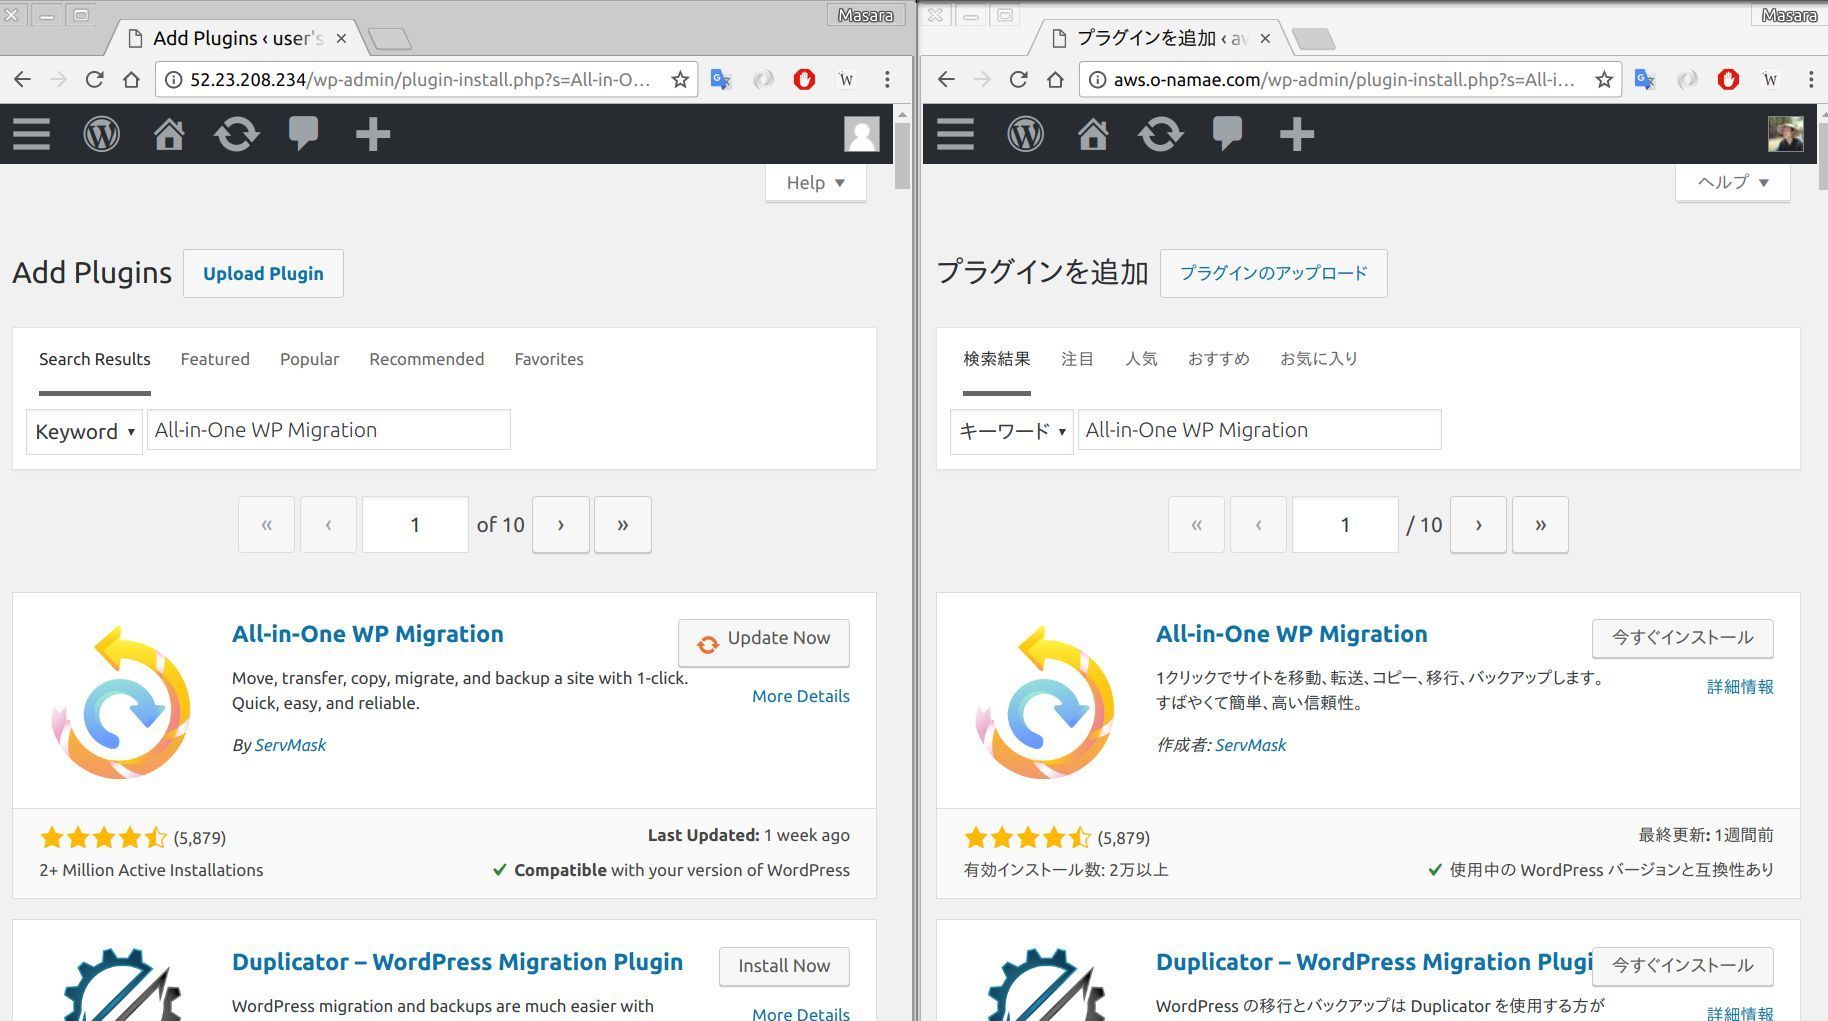The width and height of the screenshot is (1828, 1021).
Task: Open 作成者 ServMask link in right window
Action: point(1250,745)
